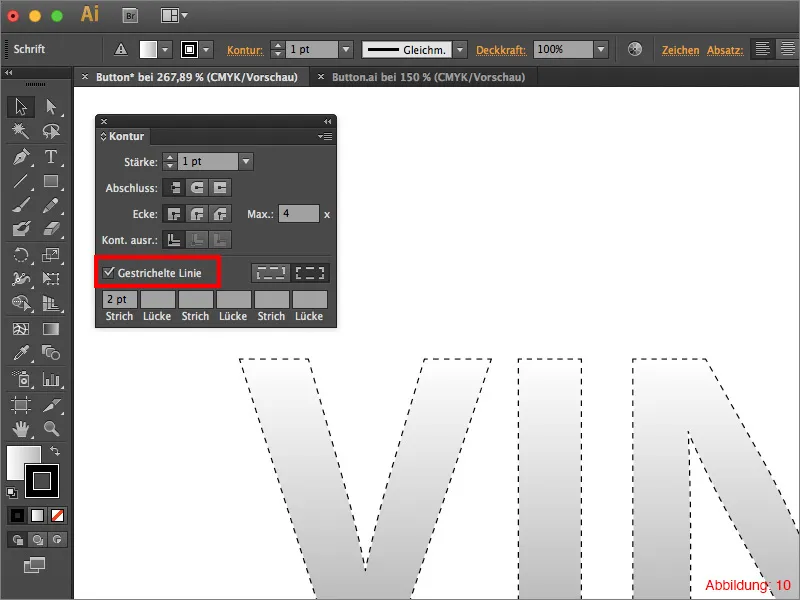This screenshot has width=800, height=600.
Task: Uncheck Gestrichelte Linie checkbox
Action: (108, 272)
